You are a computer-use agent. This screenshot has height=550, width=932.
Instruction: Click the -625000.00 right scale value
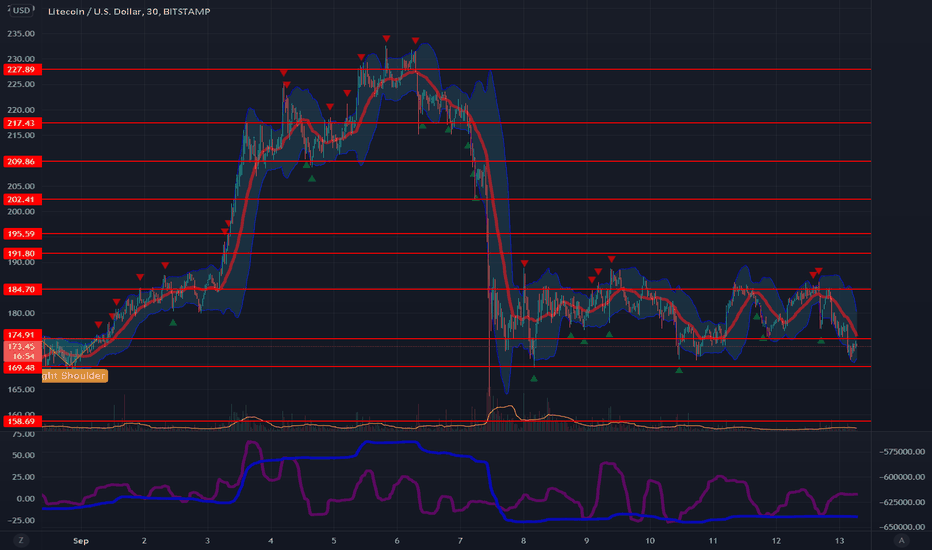[902, 502]
